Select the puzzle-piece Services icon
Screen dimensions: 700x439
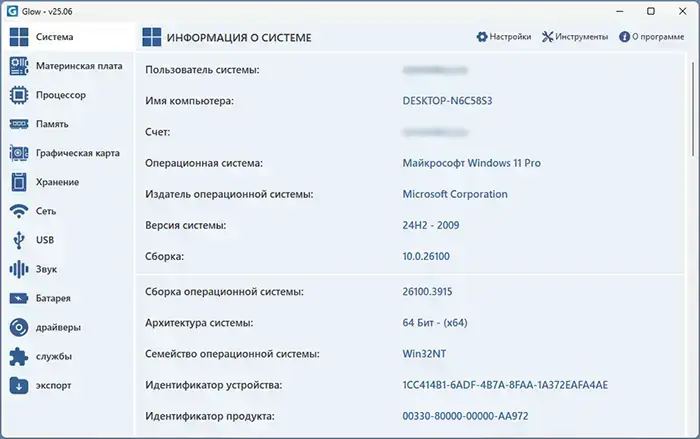coord(18,356)
